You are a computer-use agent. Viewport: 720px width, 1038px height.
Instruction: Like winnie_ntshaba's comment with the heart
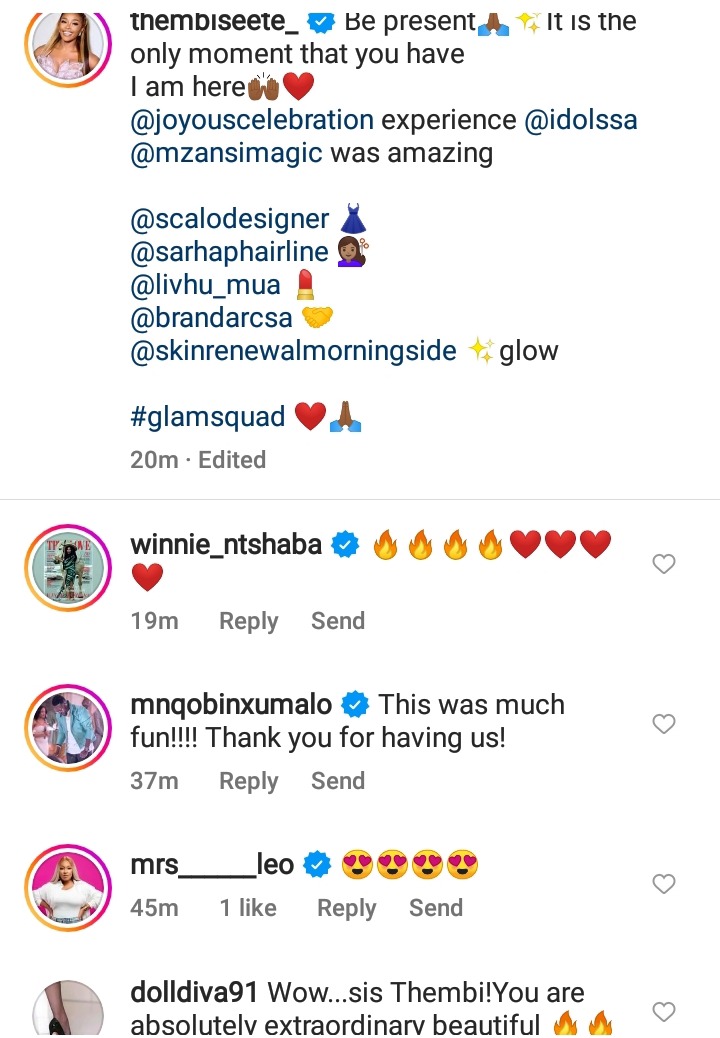(x=663, y=565)
